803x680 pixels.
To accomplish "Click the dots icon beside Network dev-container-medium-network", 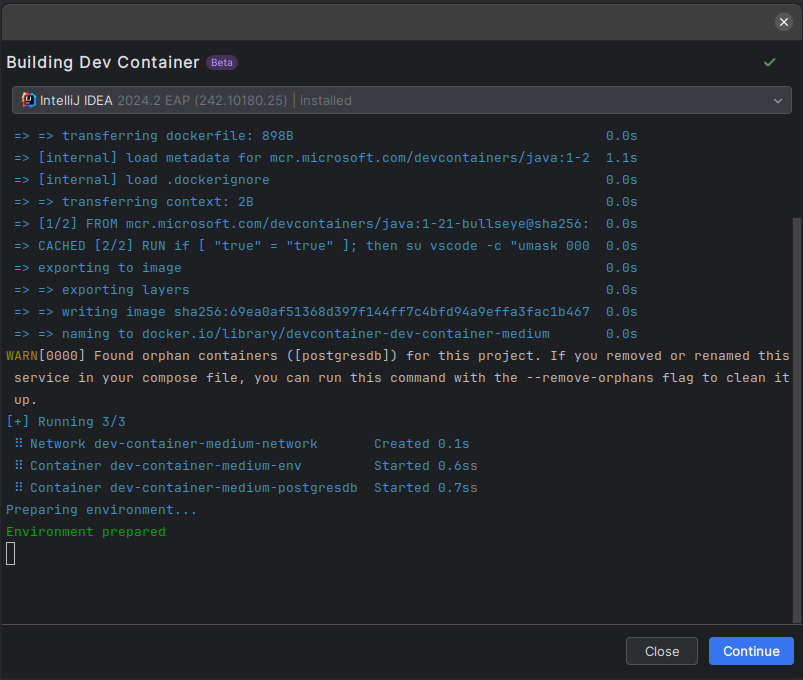I will 19,443.
